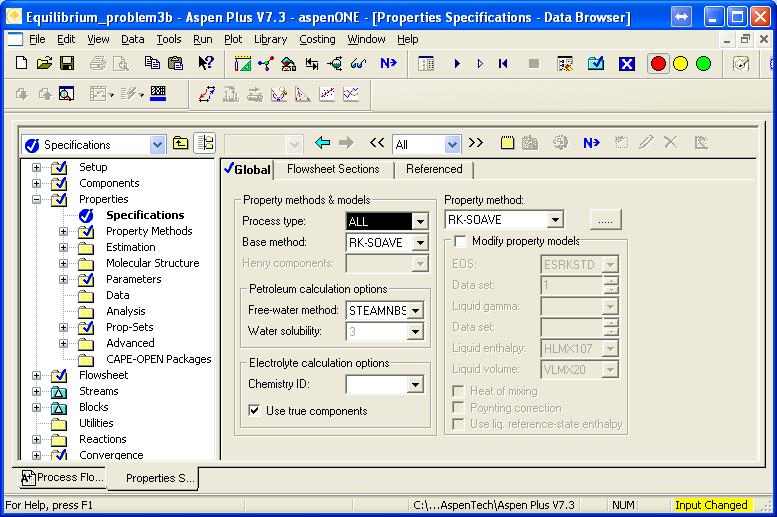
Task: Click the Data Browser Next N> button
Action: [x=591, y=143]
